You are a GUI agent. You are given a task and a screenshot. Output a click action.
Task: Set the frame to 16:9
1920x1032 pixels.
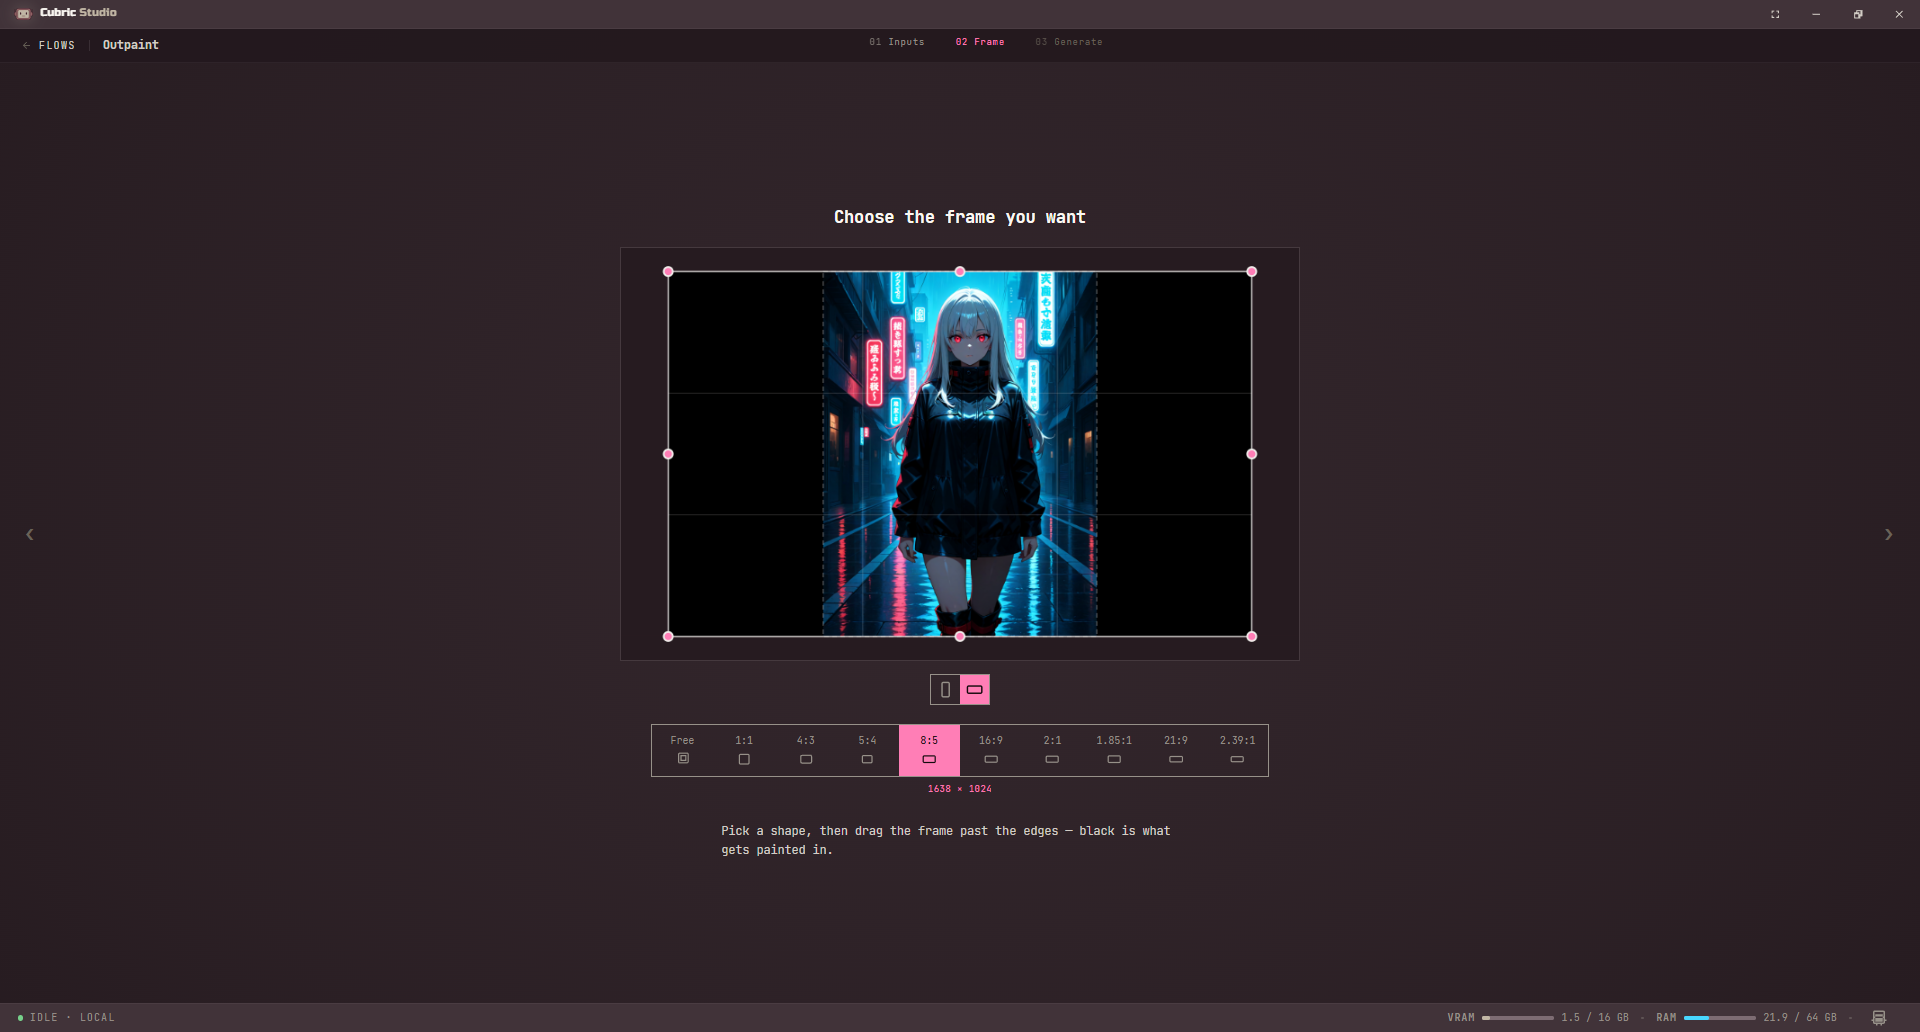pyautogui.click(x=991, y=750)
